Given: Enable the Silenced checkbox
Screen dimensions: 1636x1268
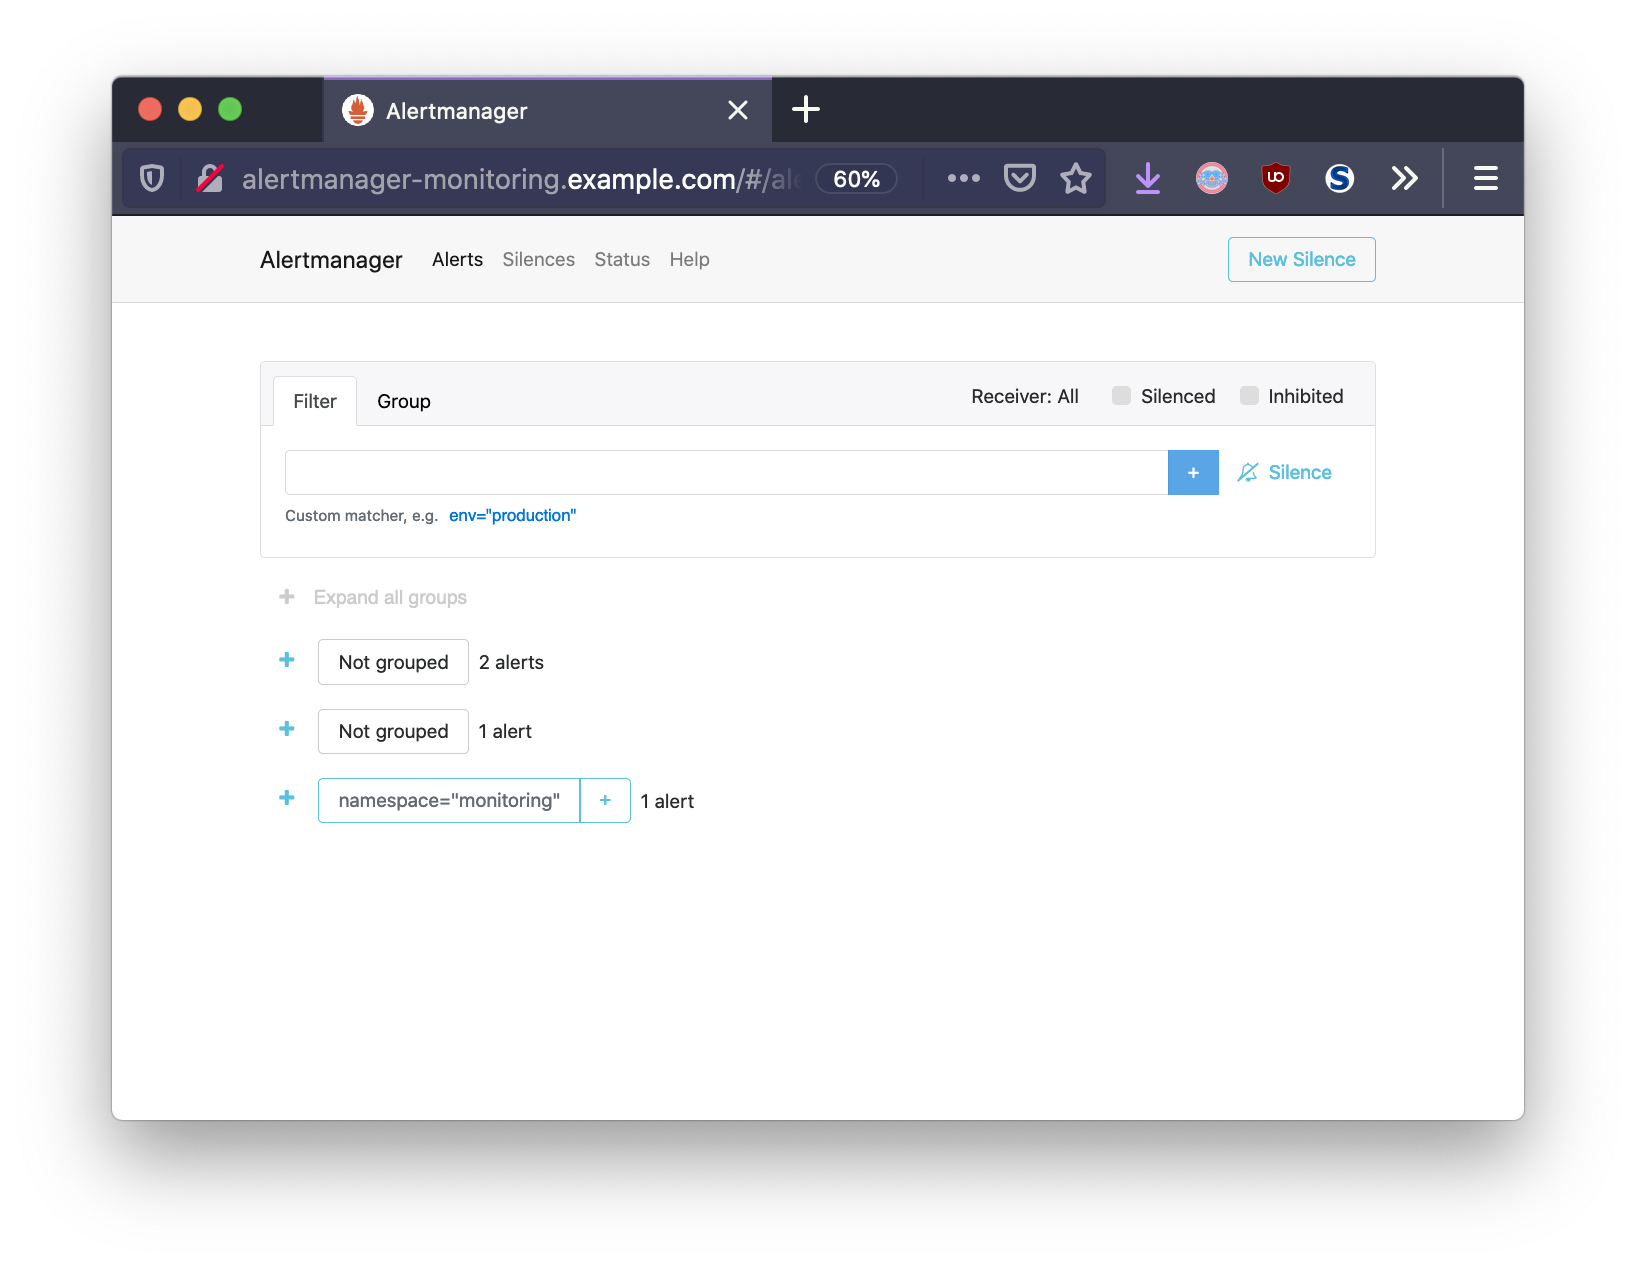Looking at the screenshot, I should (x=1121, y=396).
